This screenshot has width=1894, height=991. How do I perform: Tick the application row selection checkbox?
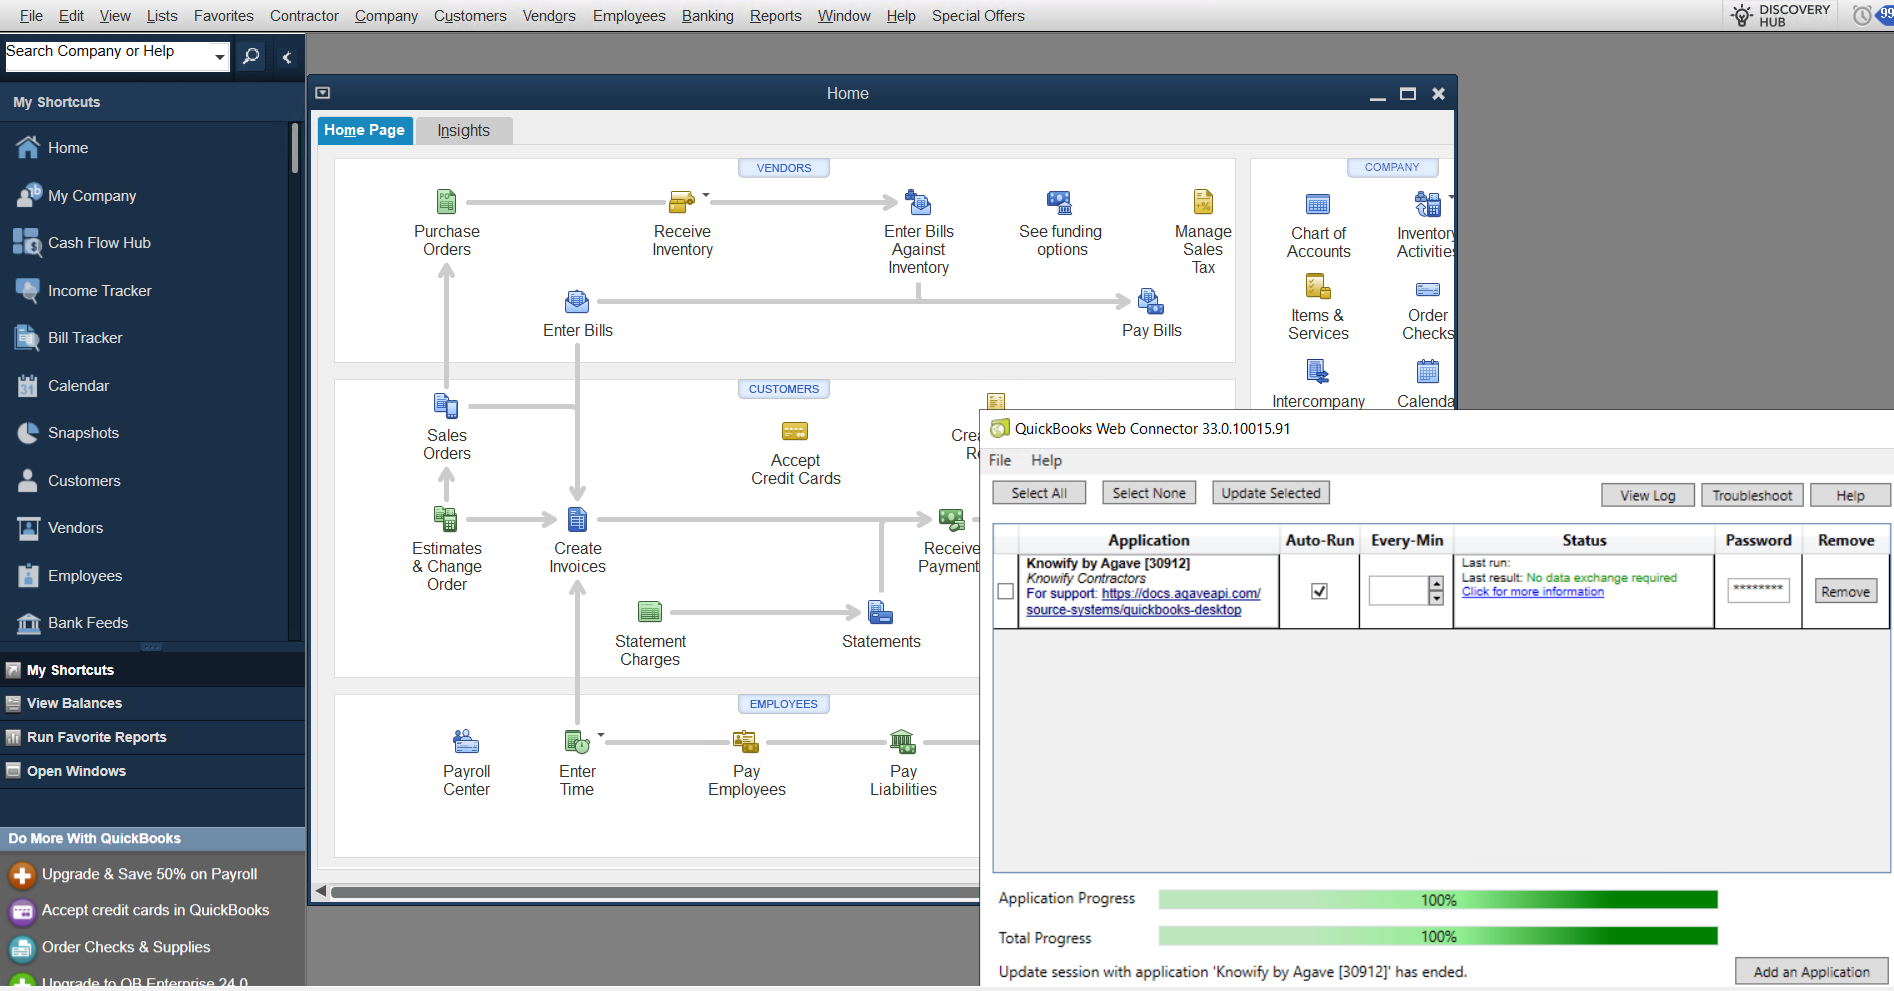[1005, 591]
